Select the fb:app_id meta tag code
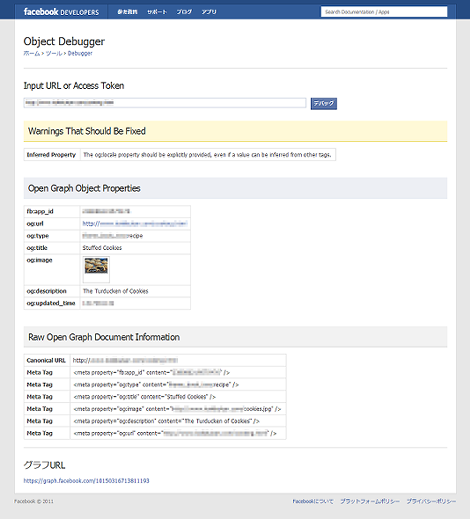Image resolution: width=470 pixels, height=519 pixels. click(x=151, y=372)
